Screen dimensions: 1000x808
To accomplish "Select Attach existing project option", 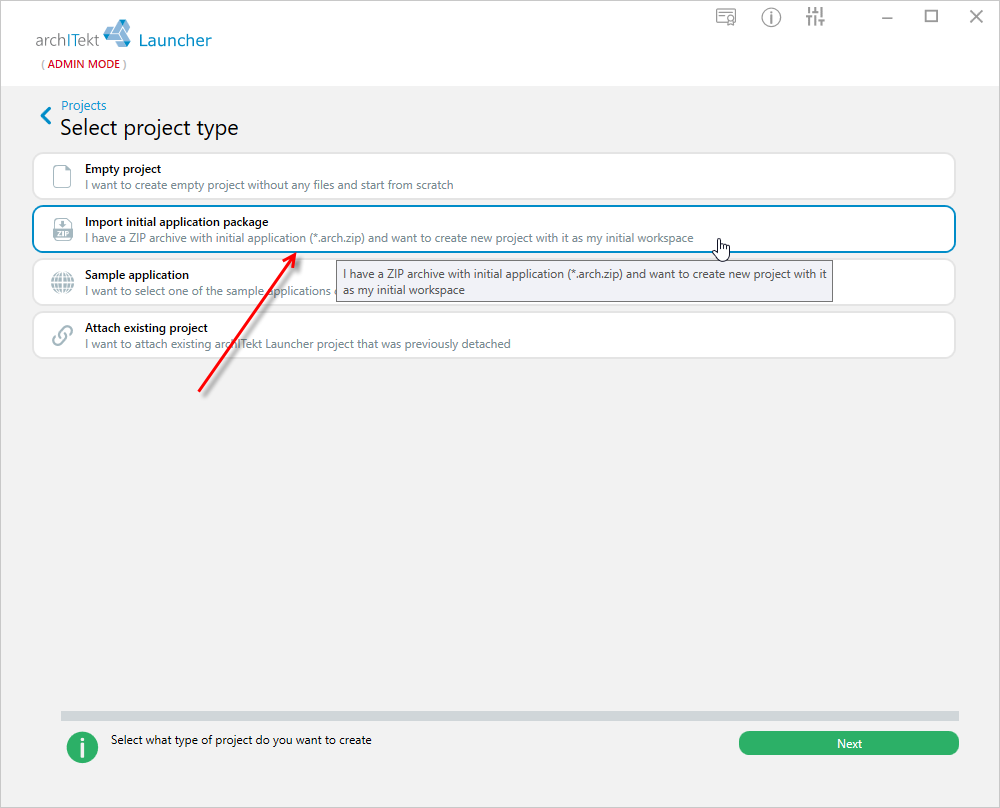I will pyautogui.click(x=494, y=335).
